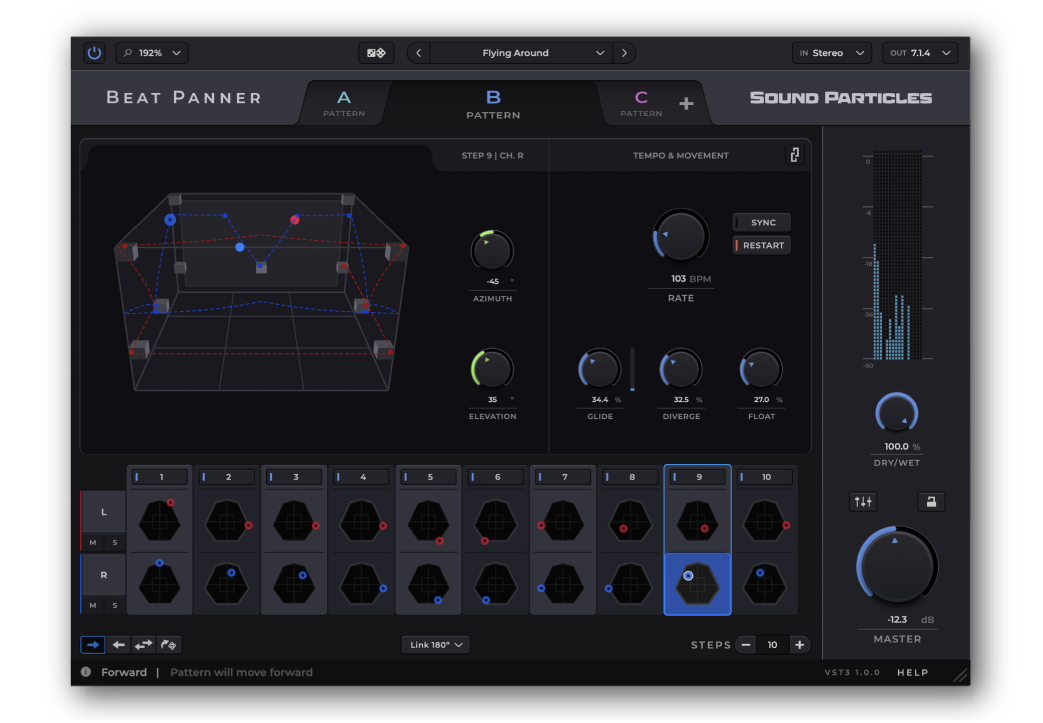
Task: Select step 3 L channel position pad
Action: (x=294, y=520)
